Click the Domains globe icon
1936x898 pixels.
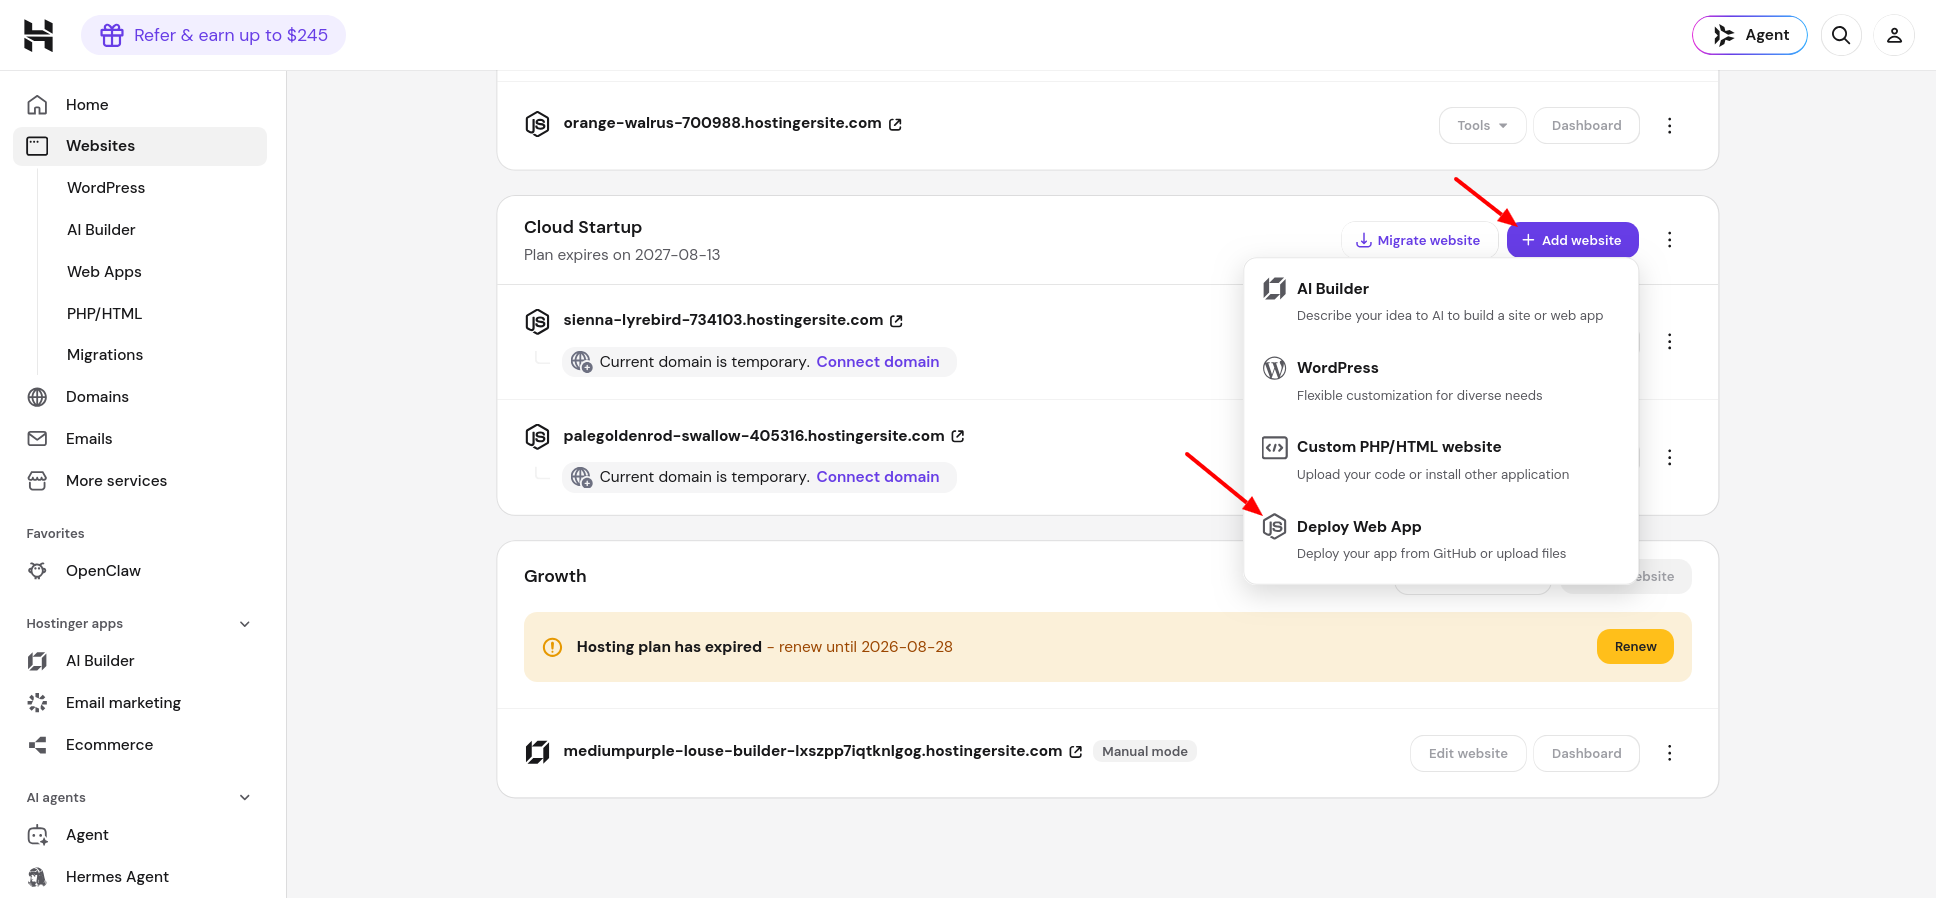[37, 397]
